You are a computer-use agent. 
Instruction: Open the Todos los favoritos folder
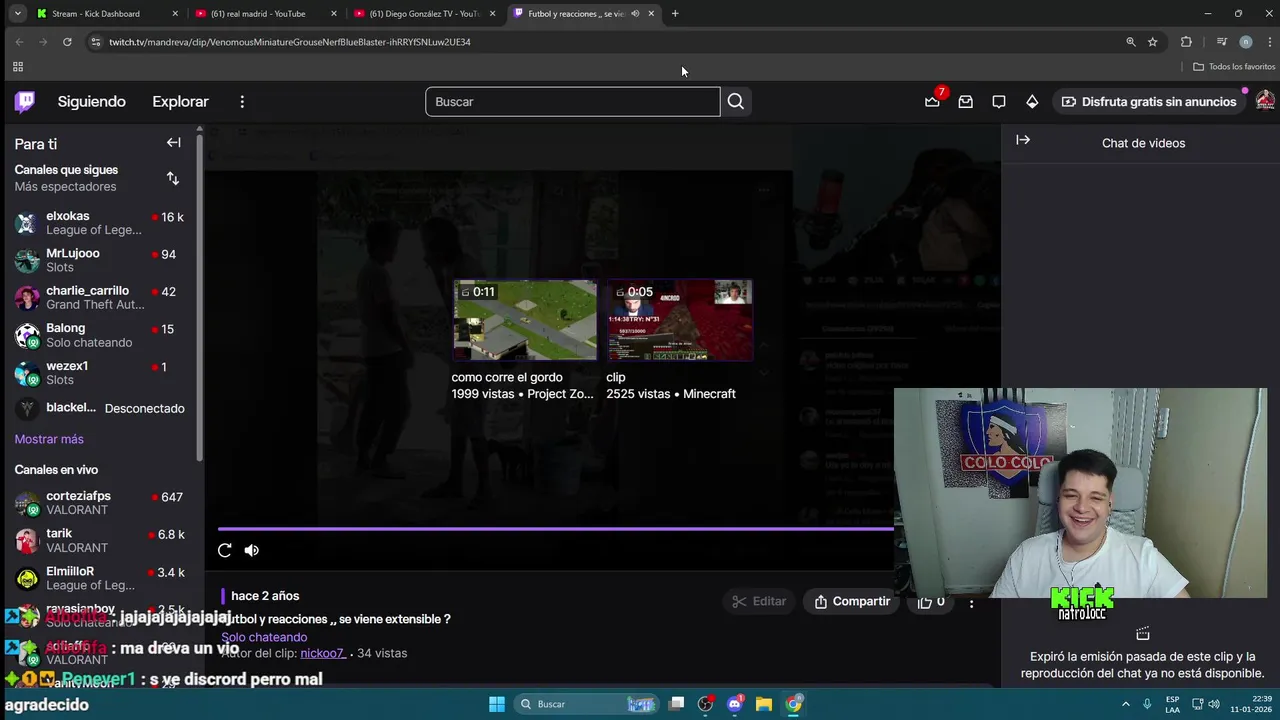tap(1234, 67)
